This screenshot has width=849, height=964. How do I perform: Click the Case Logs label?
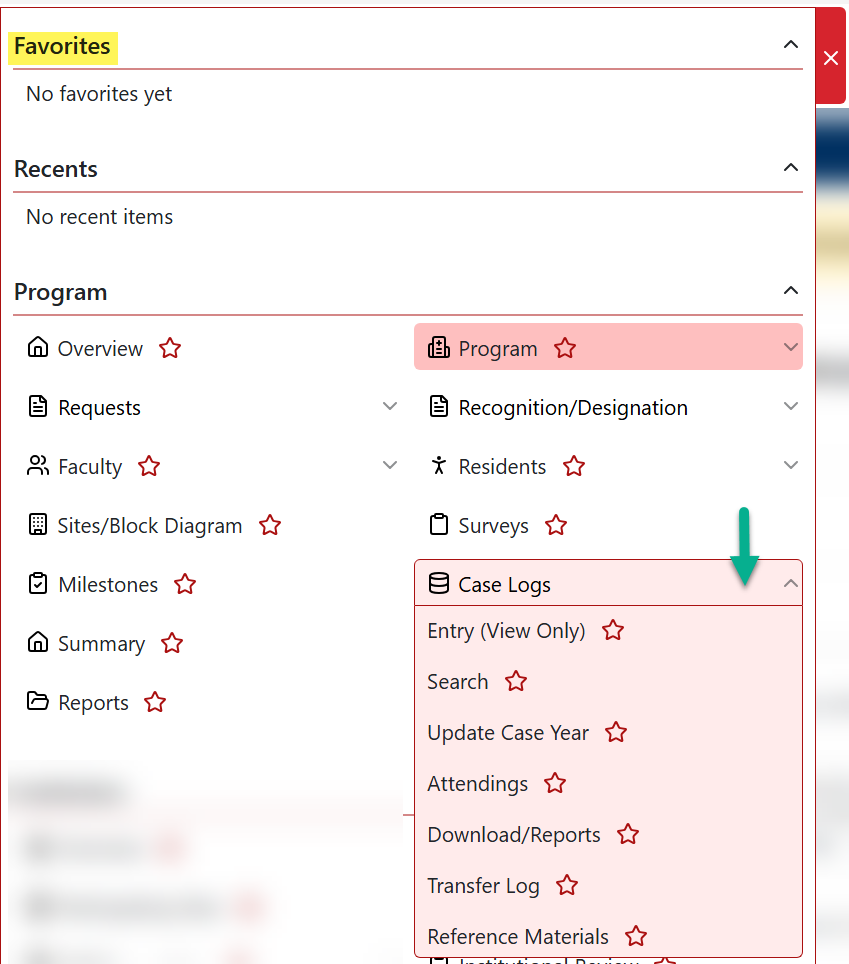click(x=504, y=585)
